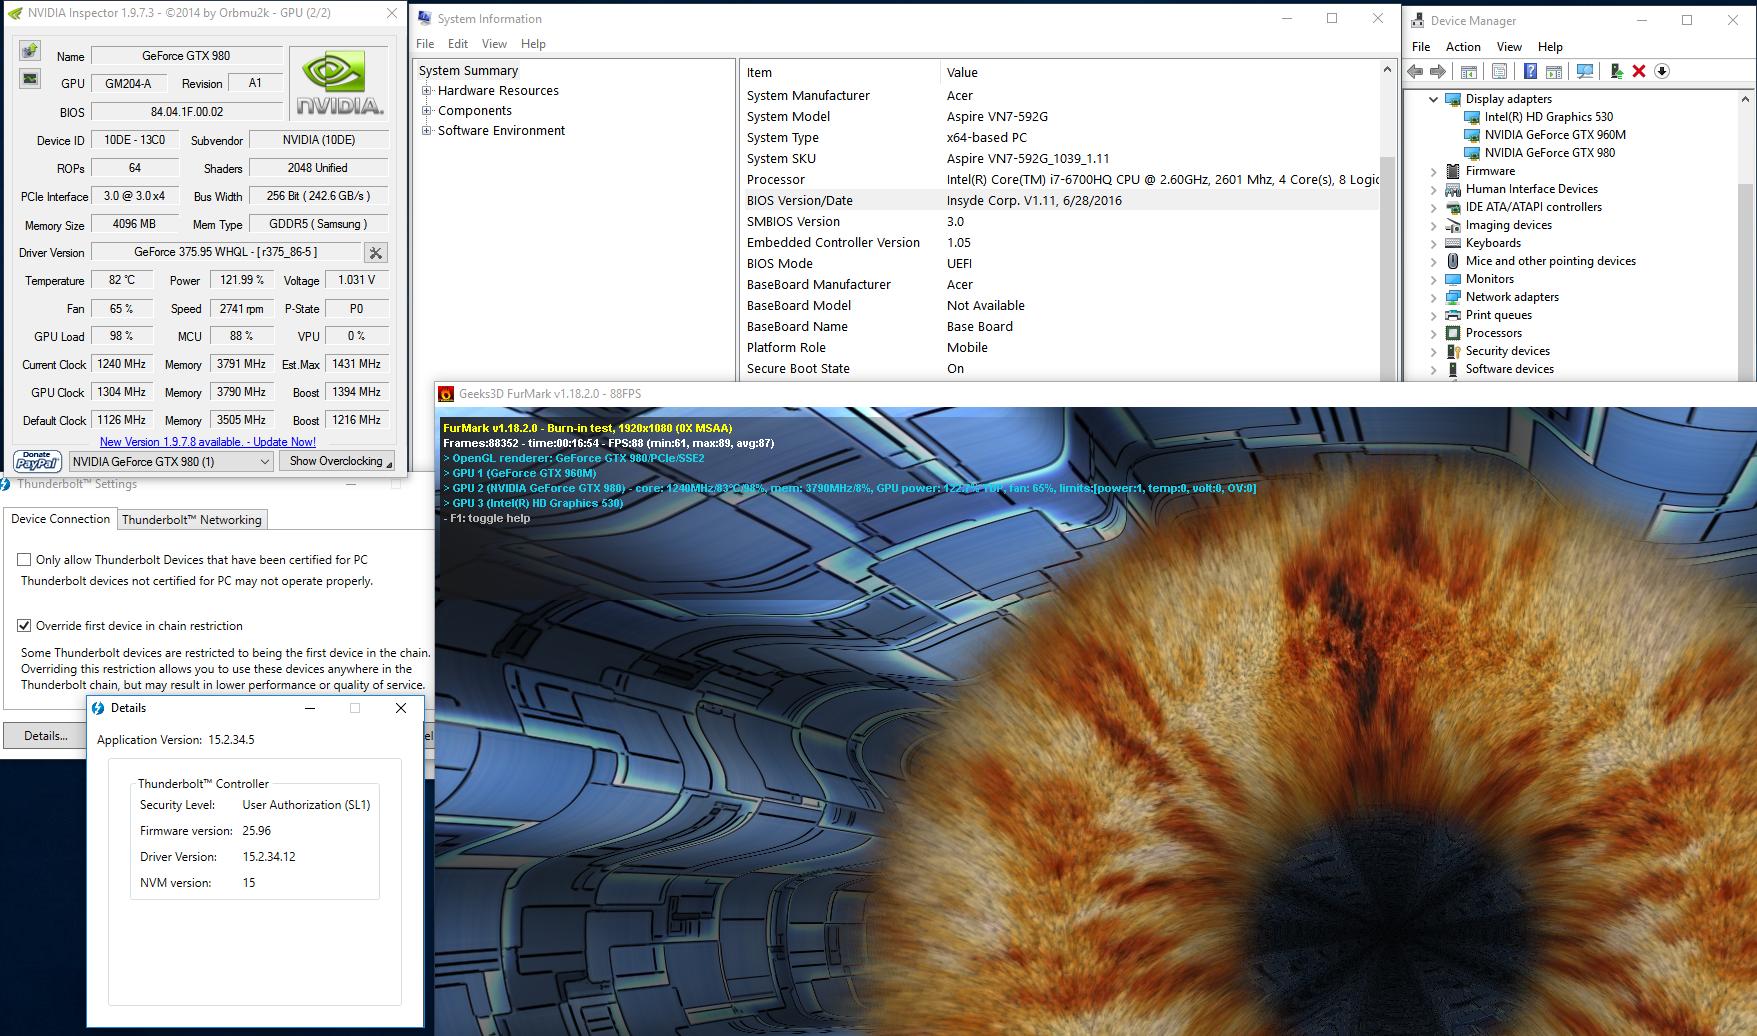The image size is (1757, 1036).
Task: Open Action menu in Device Manager
Action: pyautogui.click(x=1463, y=47)
